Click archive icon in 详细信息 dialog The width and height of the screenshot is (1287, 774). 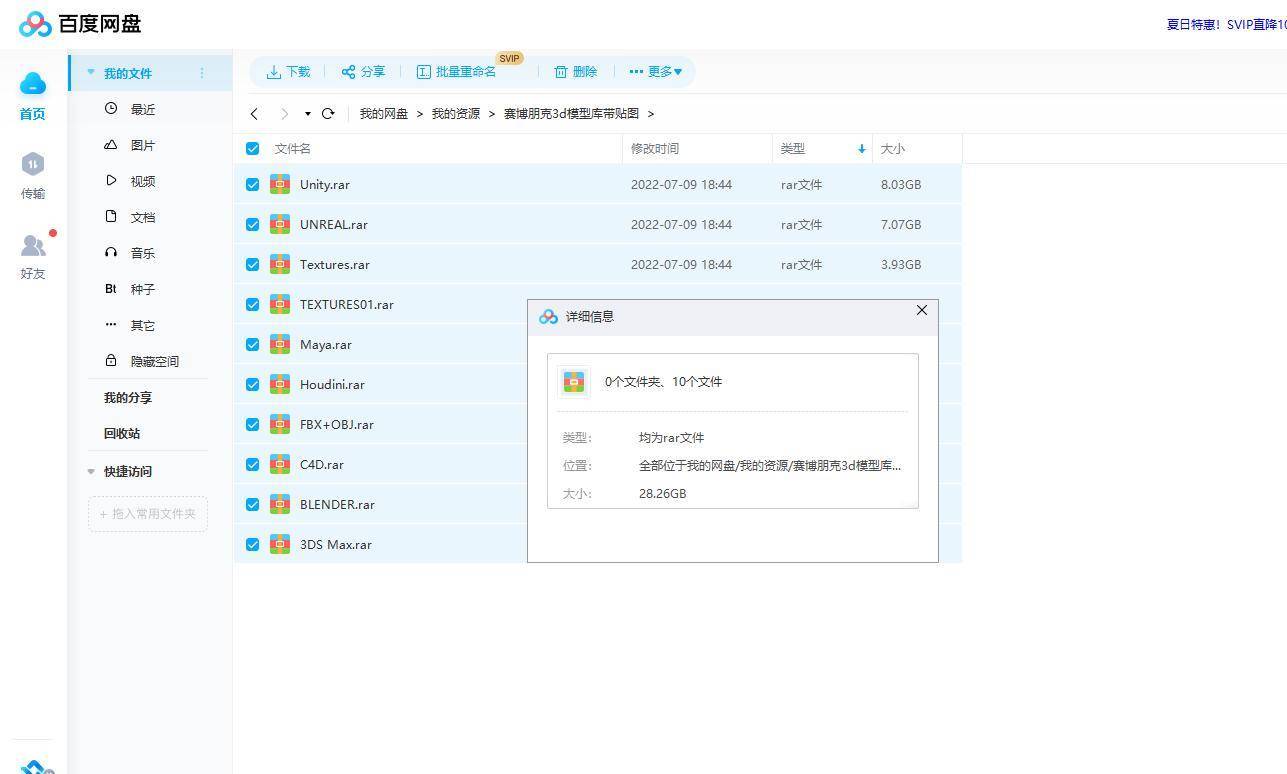[x=574, y=382]
